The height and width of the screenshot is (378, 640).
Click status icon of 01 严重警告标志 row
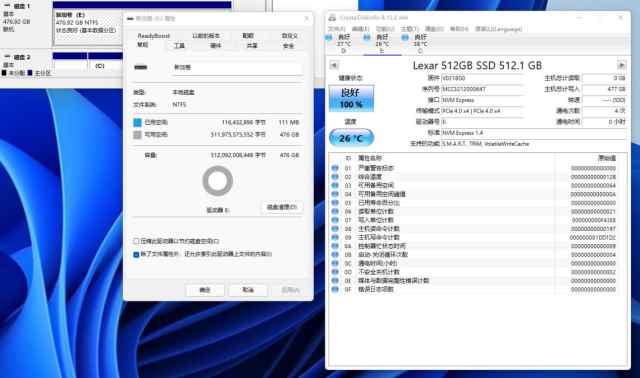point(335,168)
